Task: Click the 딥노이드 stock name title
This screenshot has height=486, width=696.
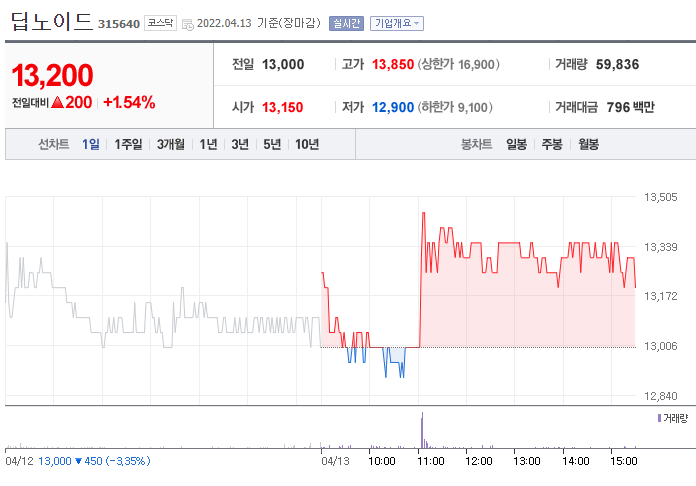Action: [x=51, y=21]
